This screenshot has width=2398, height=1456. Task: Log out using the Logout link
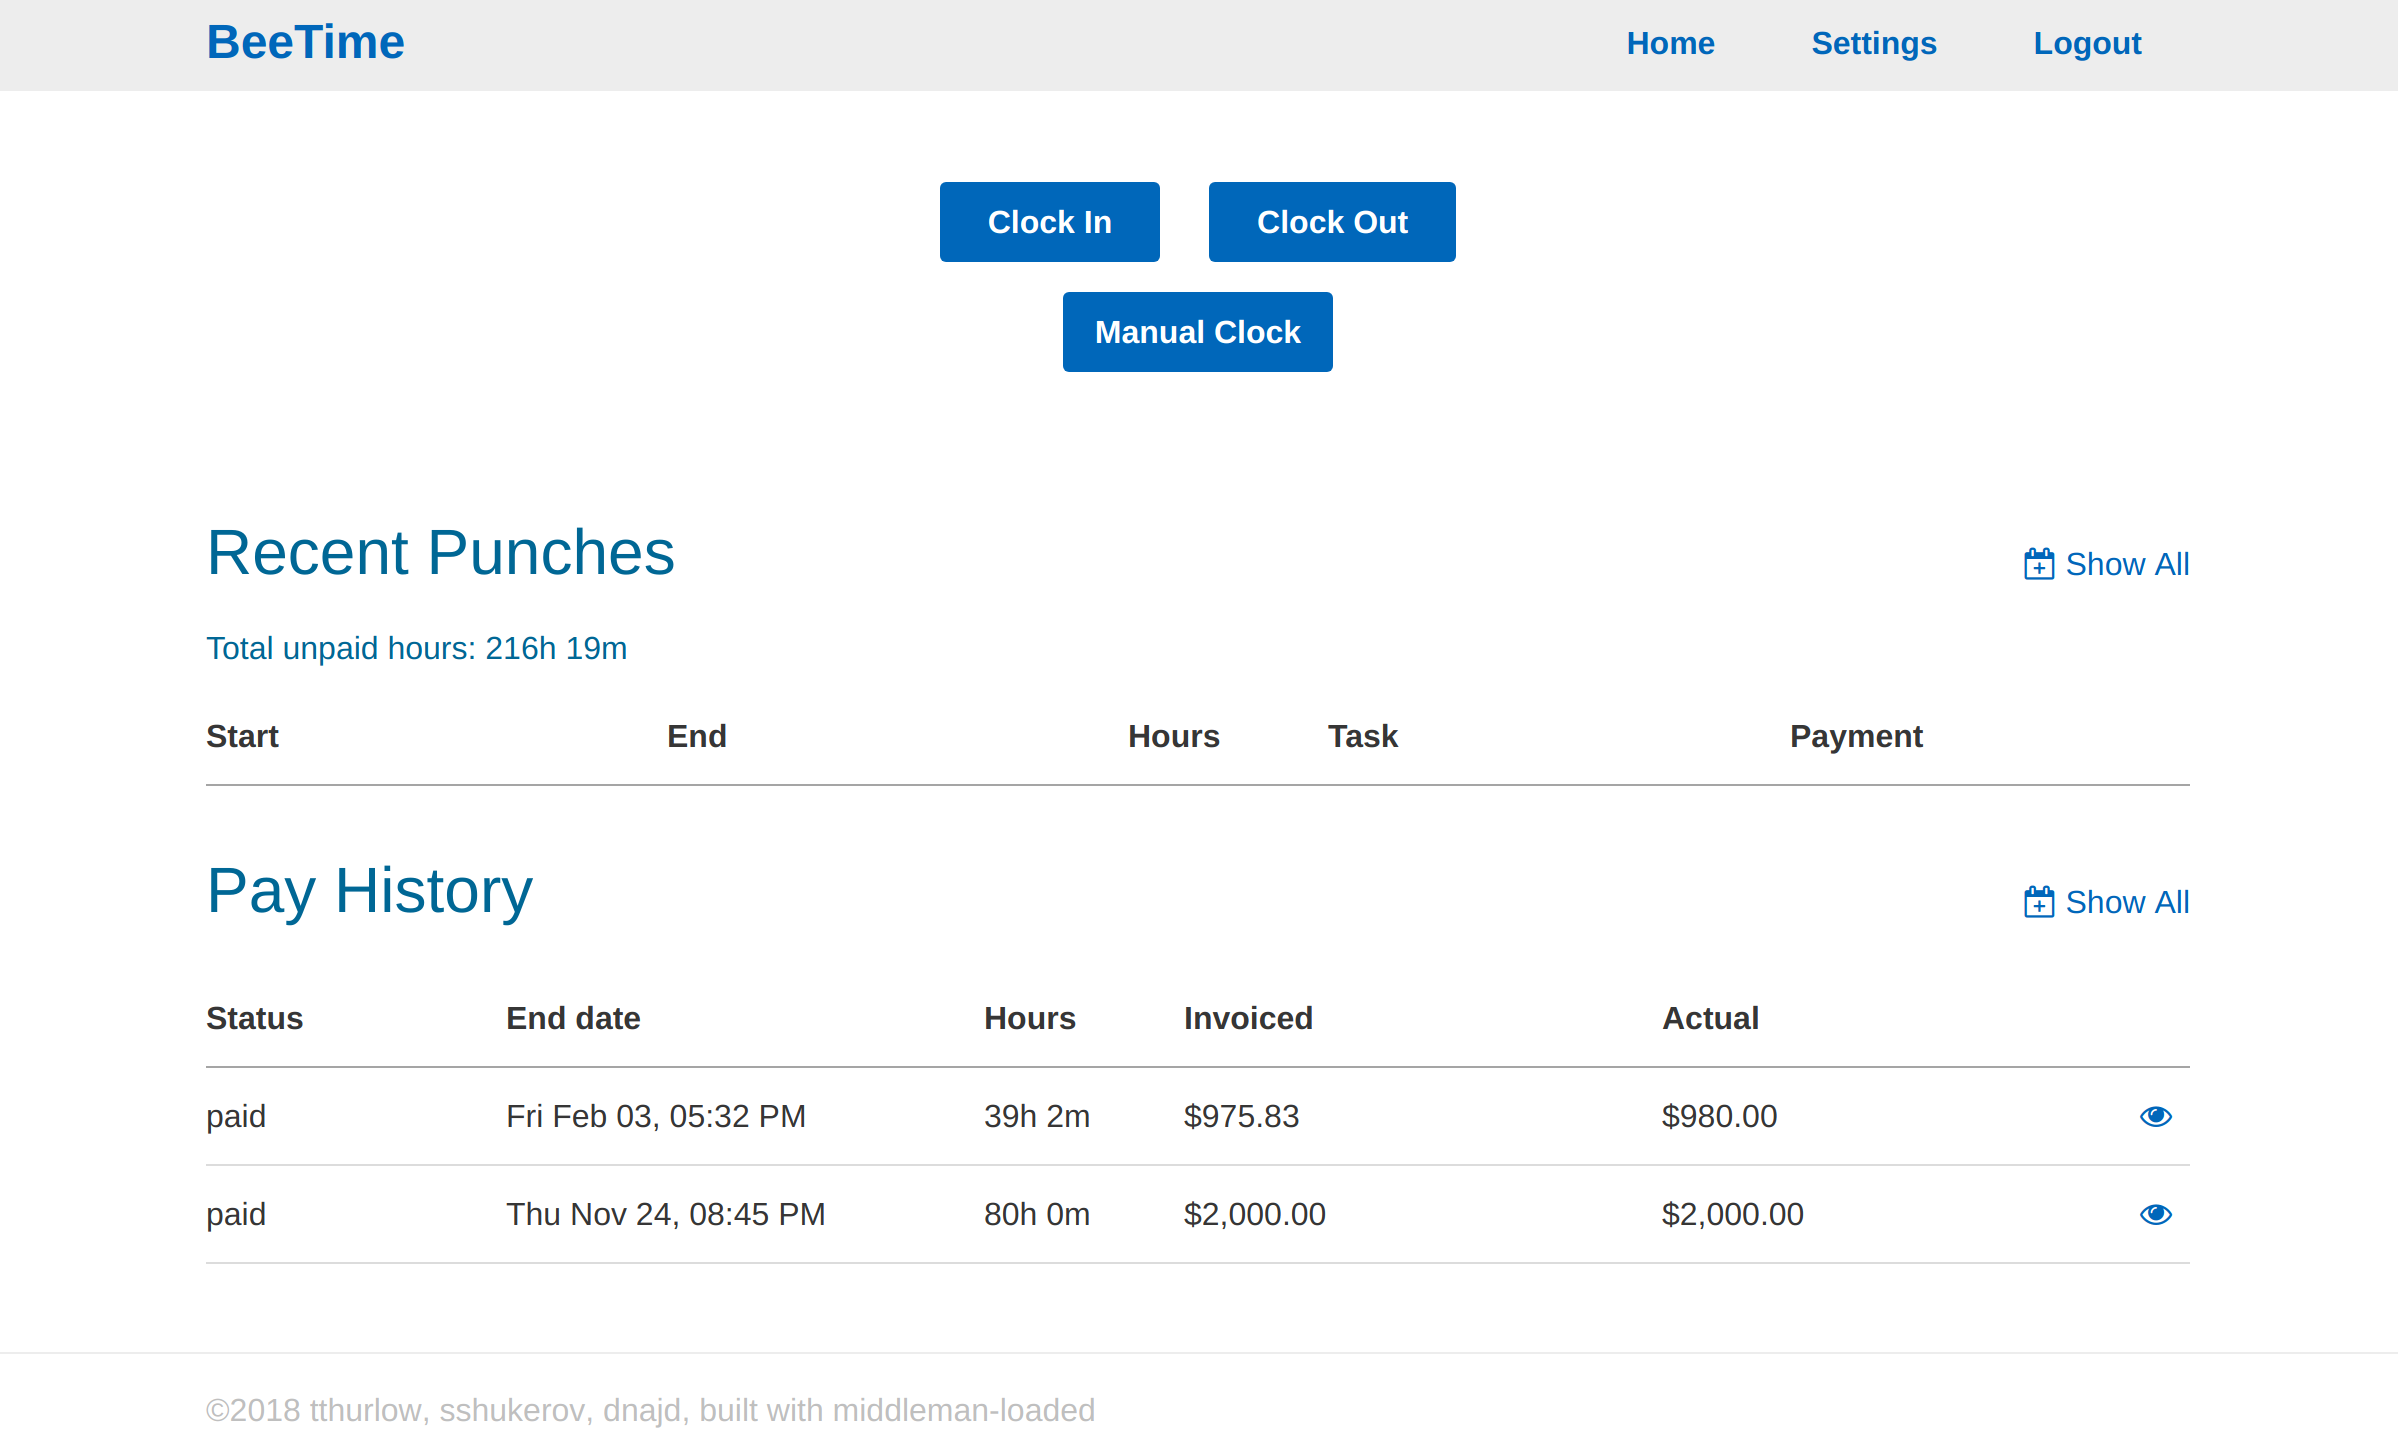pyautogui.click(x=2087, y=43)
